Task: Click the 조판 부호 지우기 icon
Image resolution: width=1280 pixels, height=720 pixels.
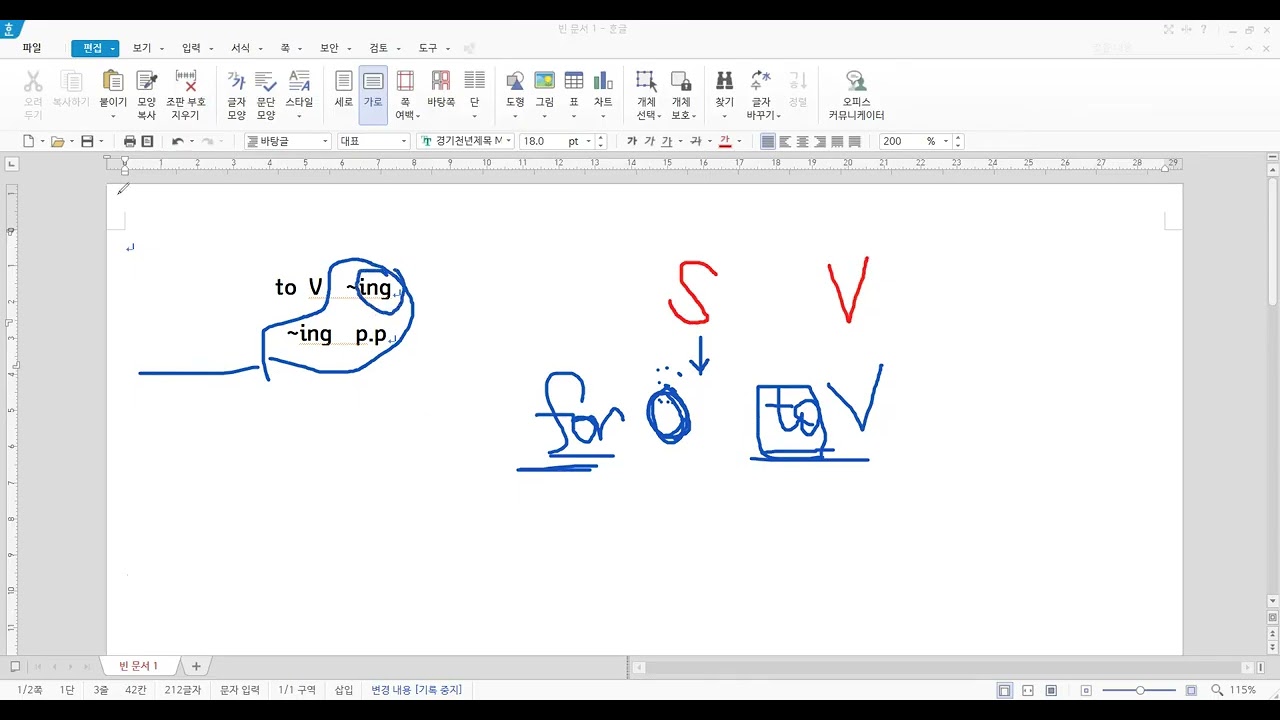Action: (186, 95)
